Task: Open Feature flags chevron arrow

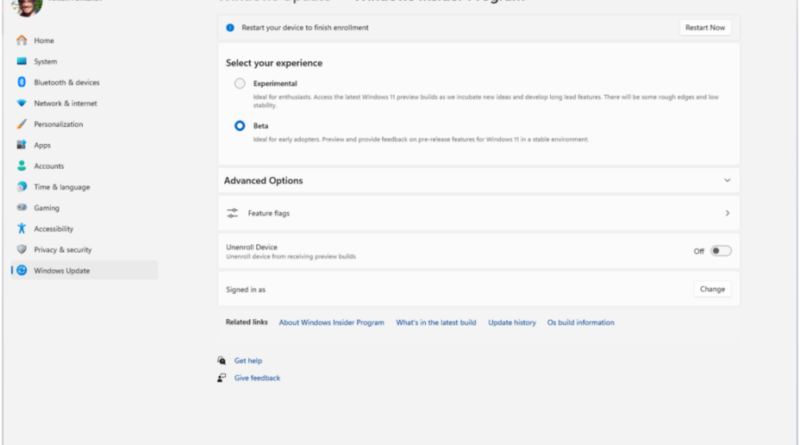Action: [x=727, y=214]
